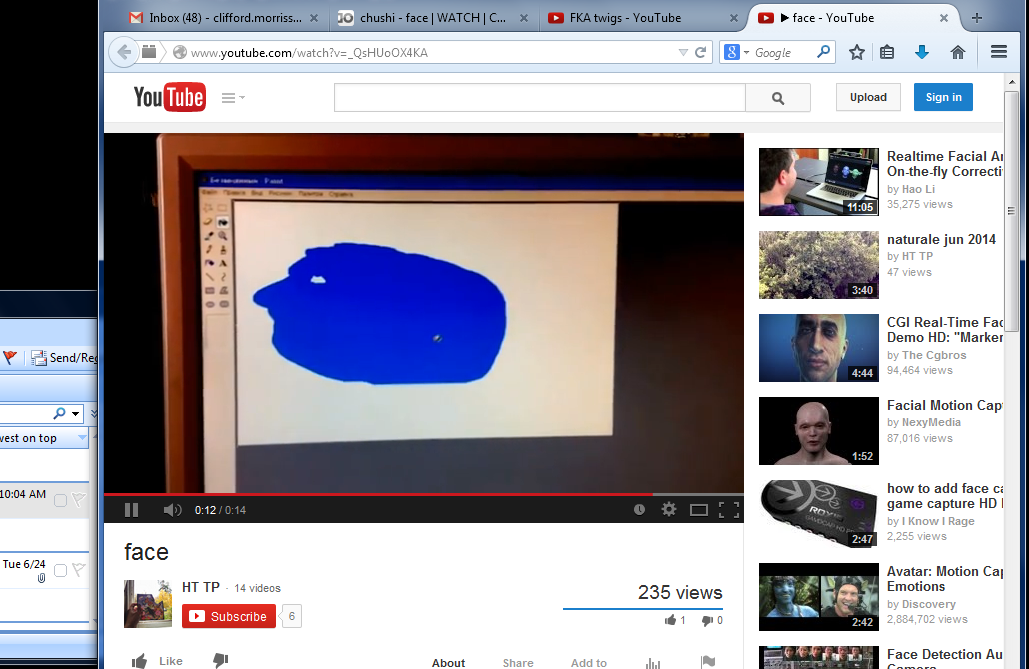Image resolution: width=1029 pixels, height=669 pixels.
Task: Enter fullscreen mode
Action: [729, 510]
